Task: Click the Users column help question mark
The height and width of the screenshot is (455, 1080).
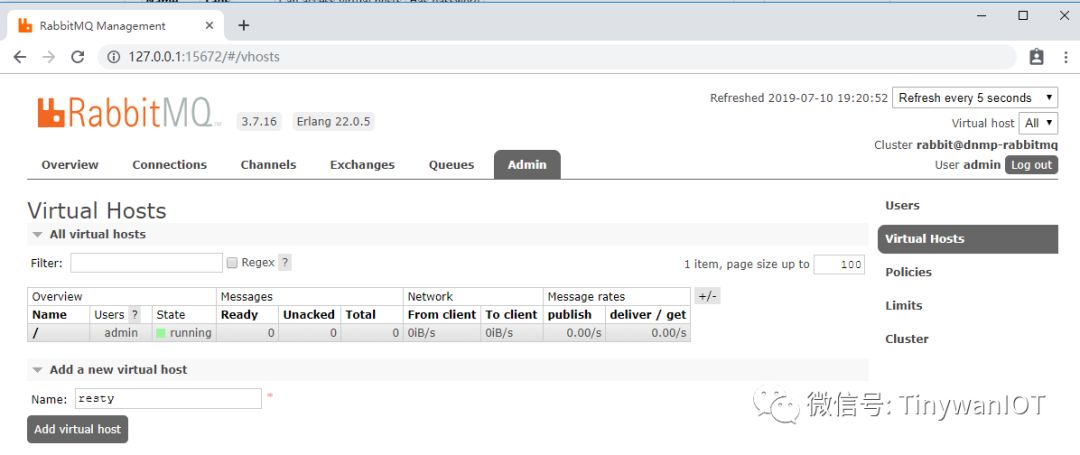Action: [x=135, y=315]
